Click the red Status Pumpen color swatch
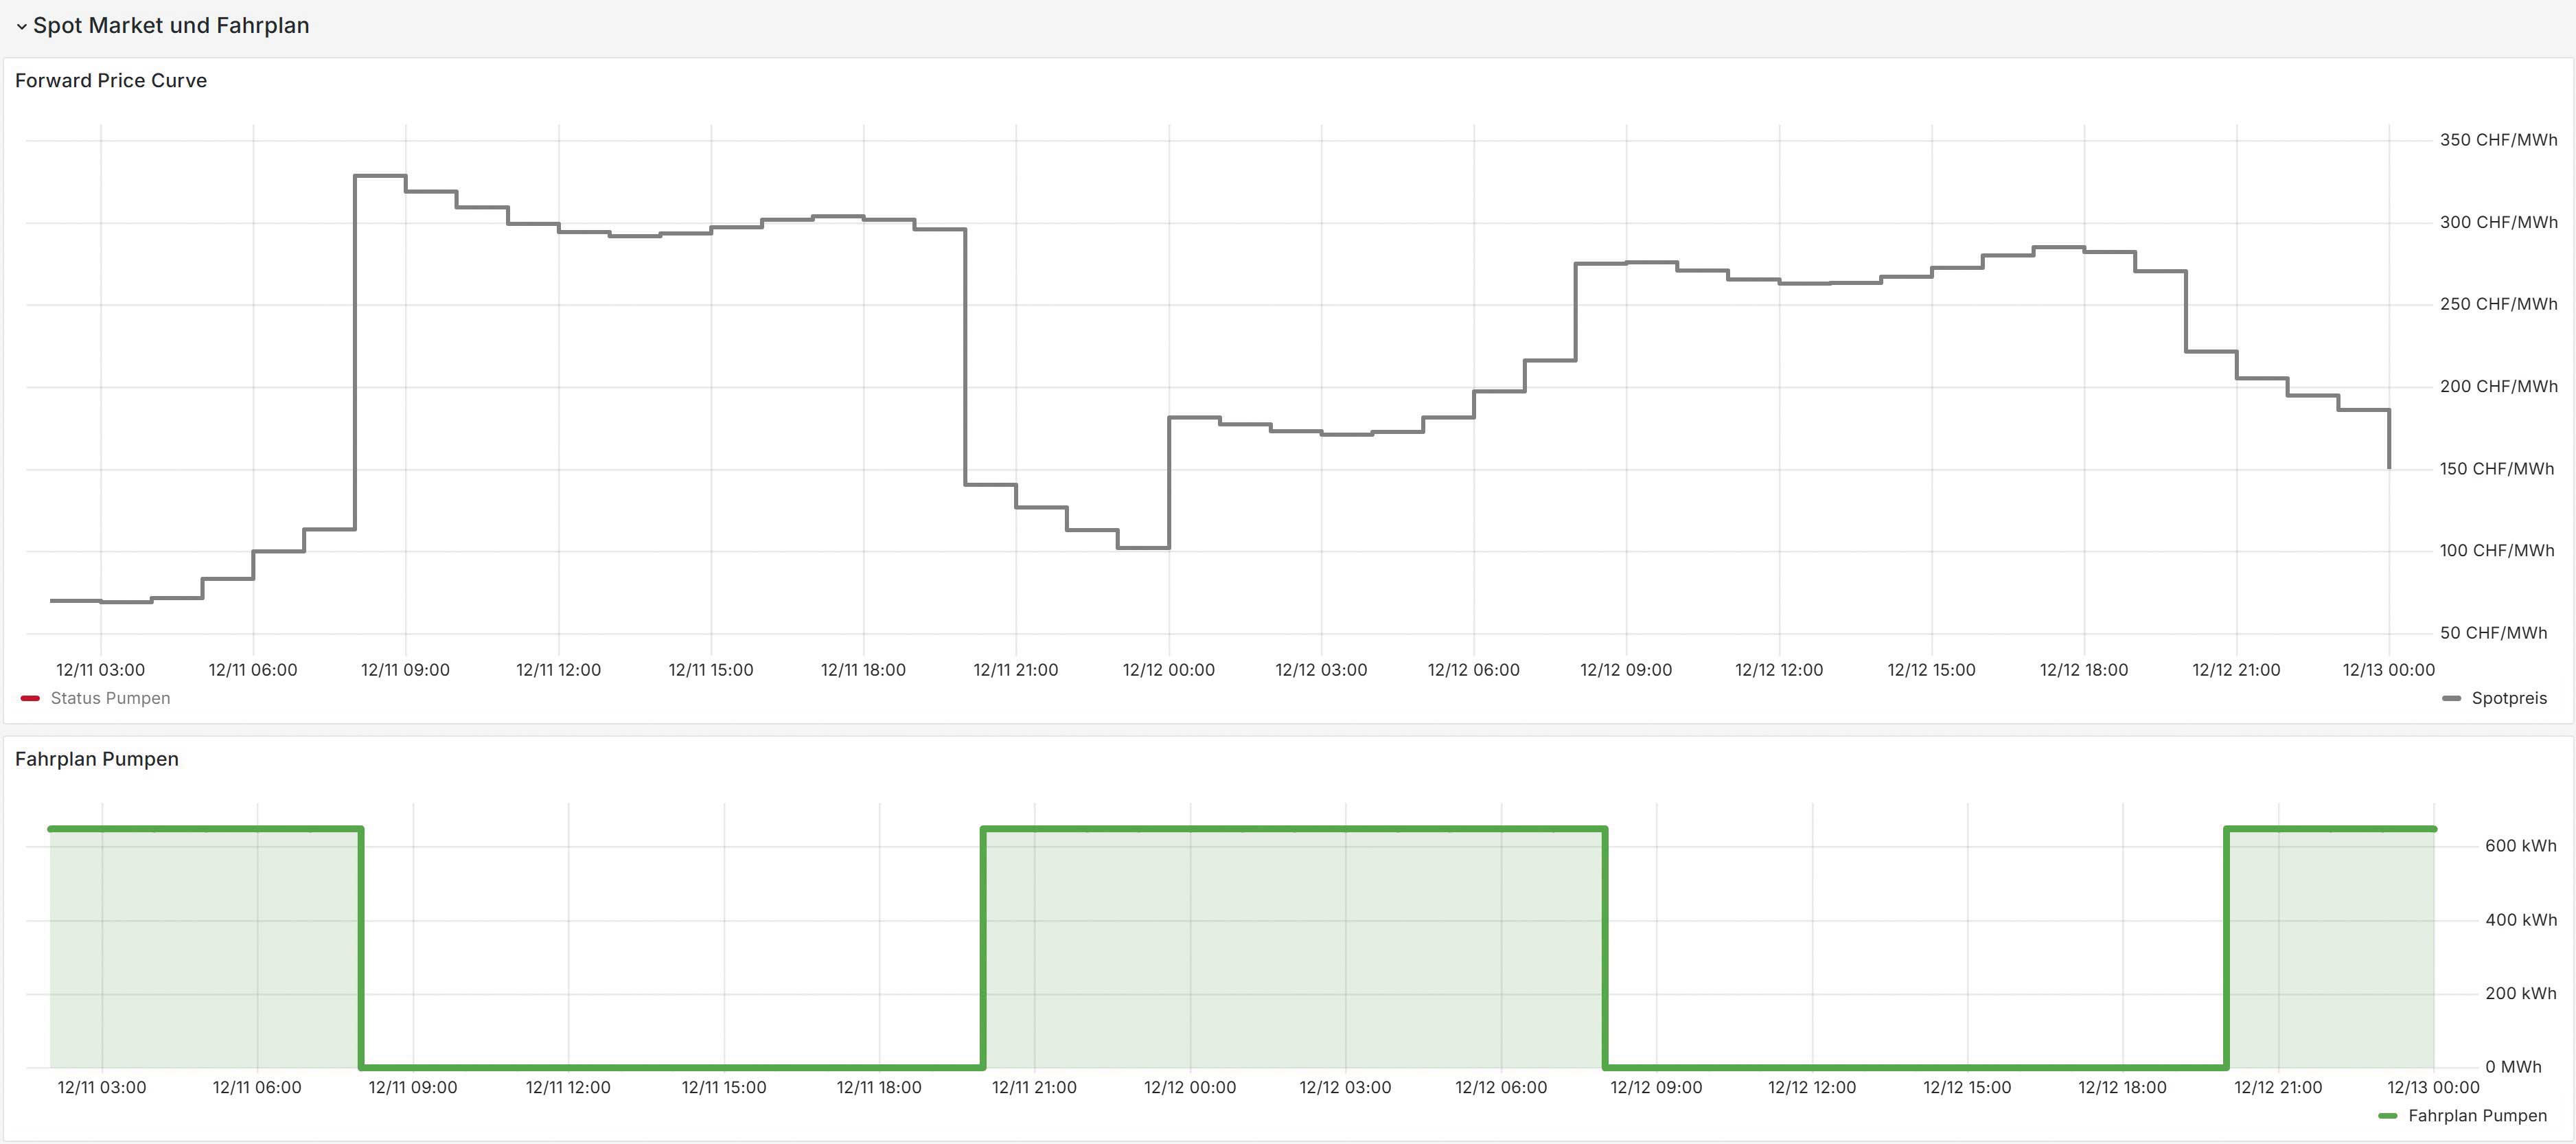Screen dimensions: 2576x1144 30,698
